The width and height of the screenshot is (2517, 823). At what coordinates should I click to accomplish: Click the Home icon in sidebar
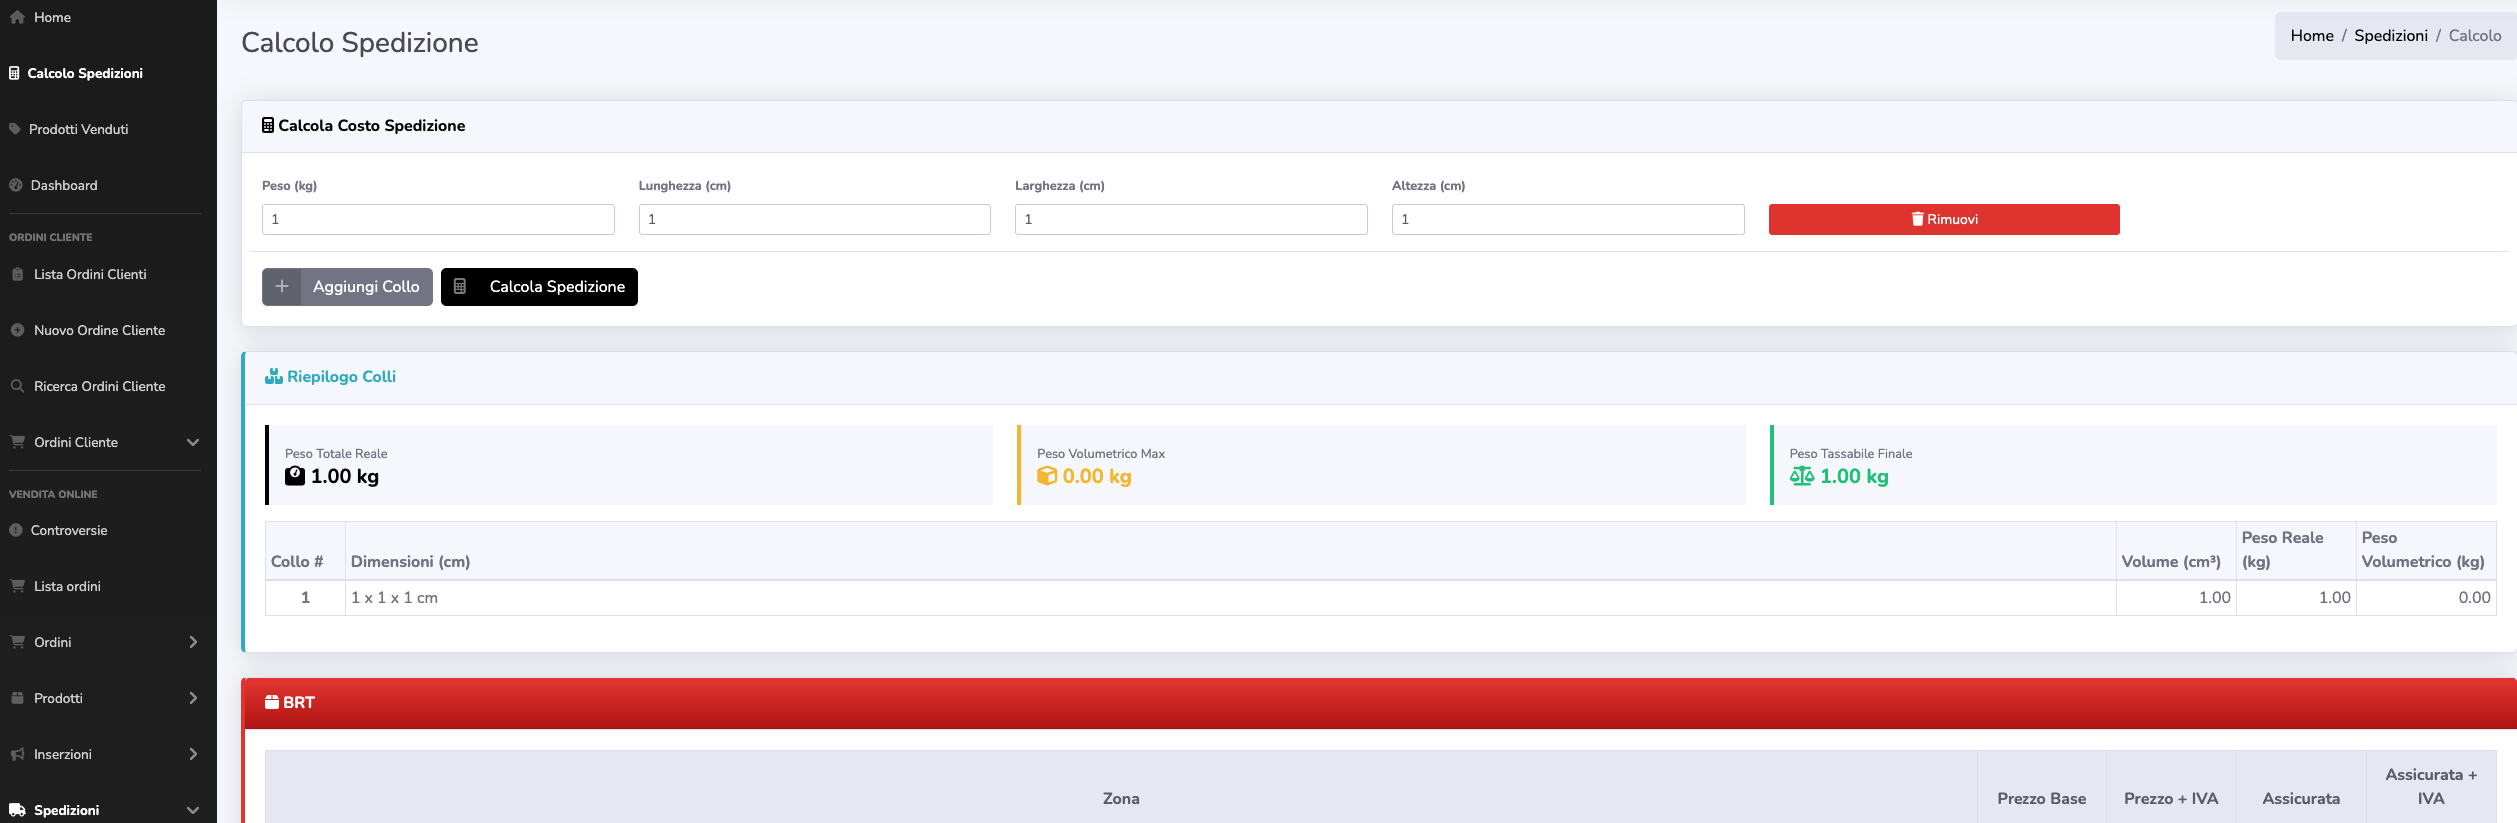pos(17,17)
